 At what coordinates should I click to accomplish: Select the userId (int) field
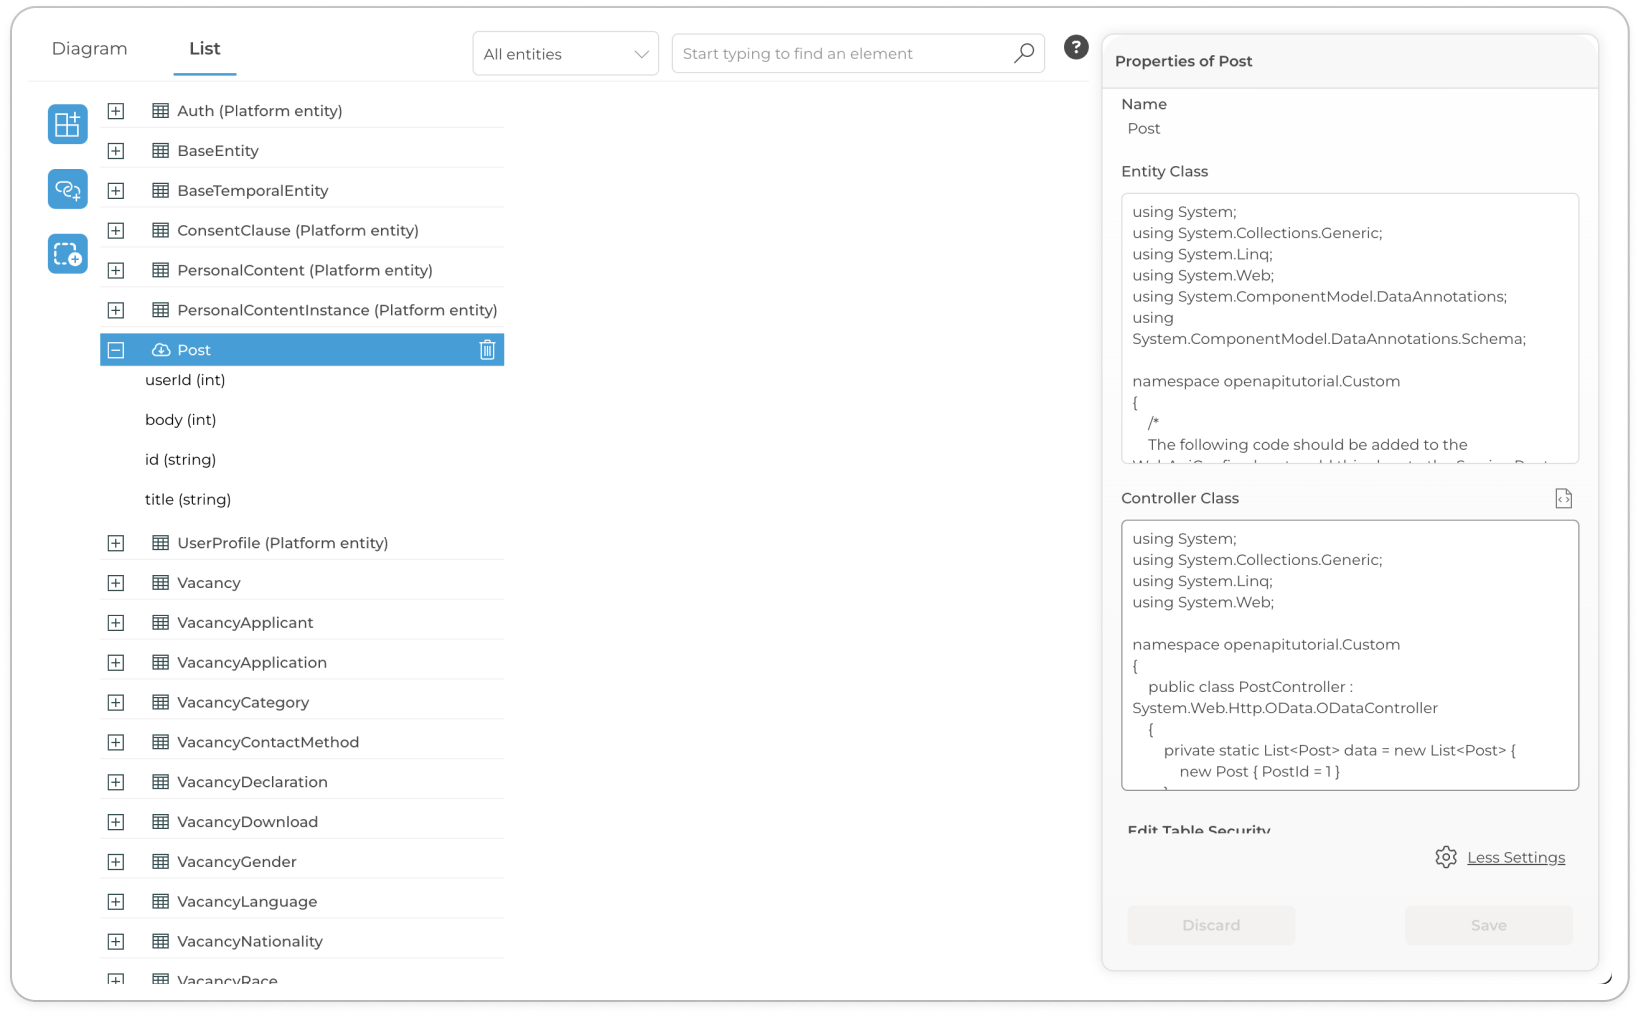pyautogui.click(x=185, y=380)
